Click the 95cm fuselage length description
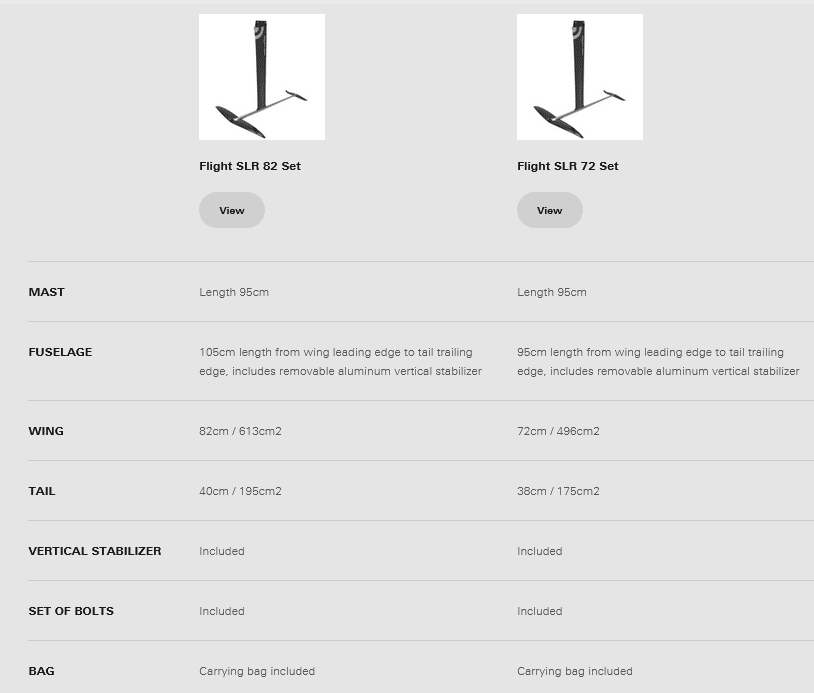The image size is (814, 693). 658,361
